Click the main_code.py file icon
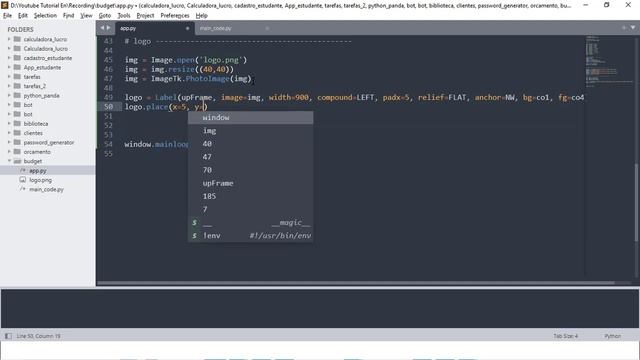 point(23,189)
